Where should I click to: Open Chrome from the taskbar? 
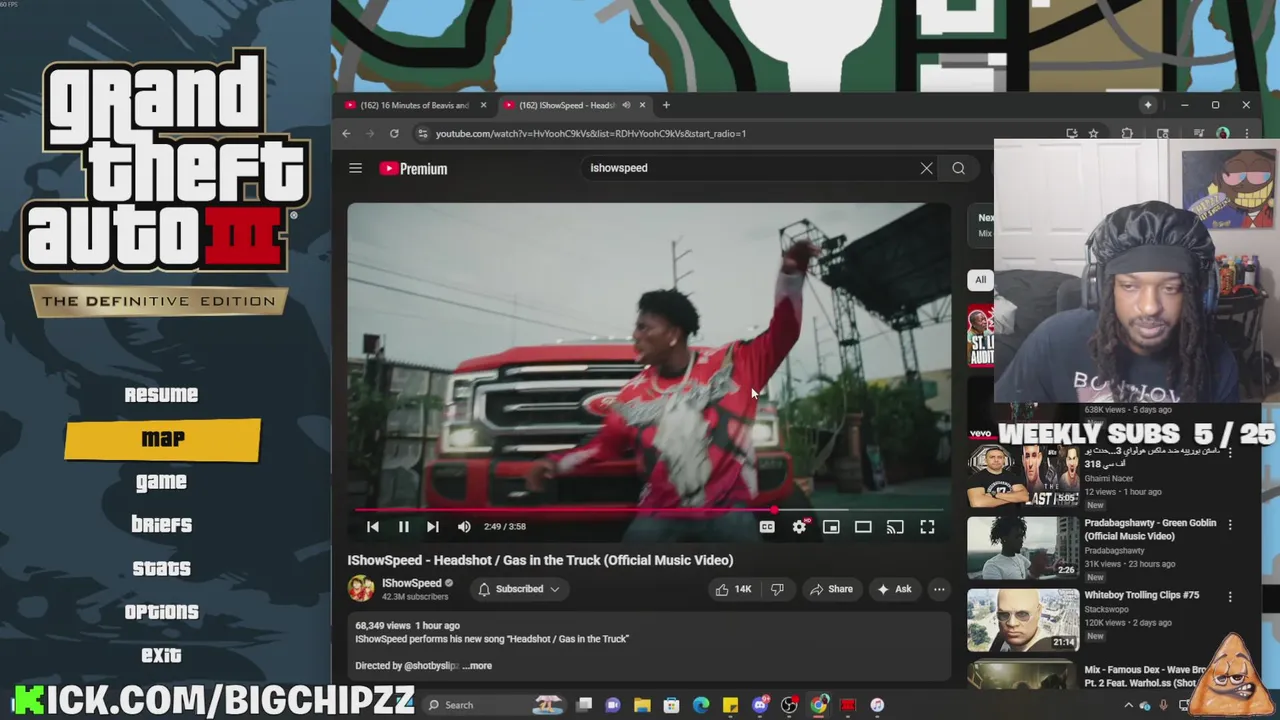click(x=819, y=706)
